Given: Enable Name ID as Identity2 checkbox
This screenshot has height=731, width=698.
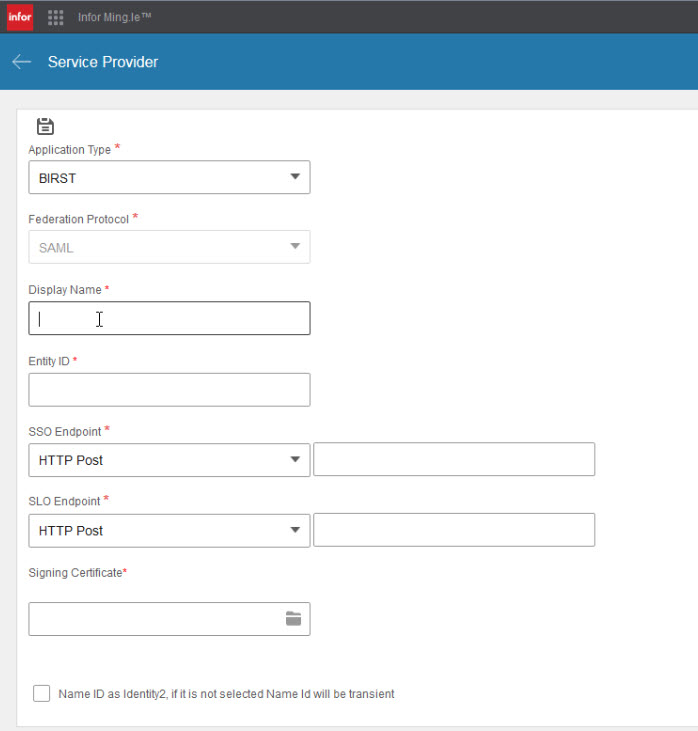Looking at the screenshot, I should point(41,693).
